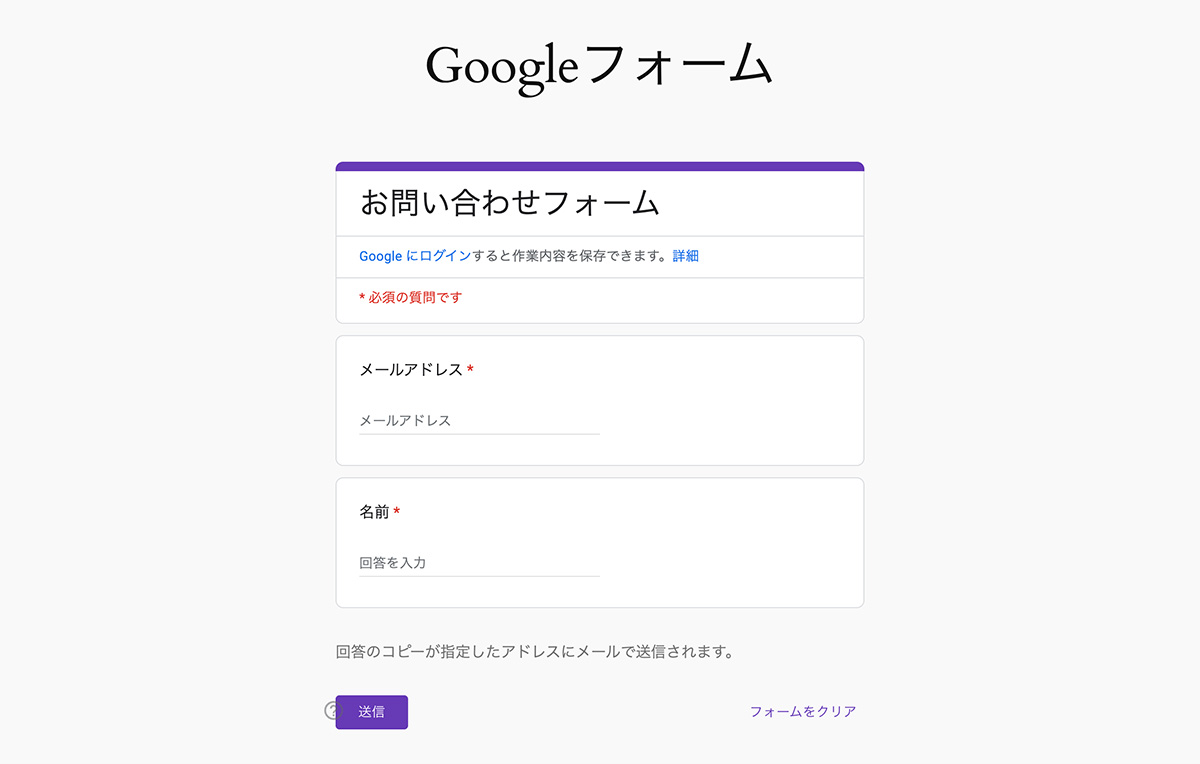Click the underline beneath the 回答を入力 field

coord(479,576)
